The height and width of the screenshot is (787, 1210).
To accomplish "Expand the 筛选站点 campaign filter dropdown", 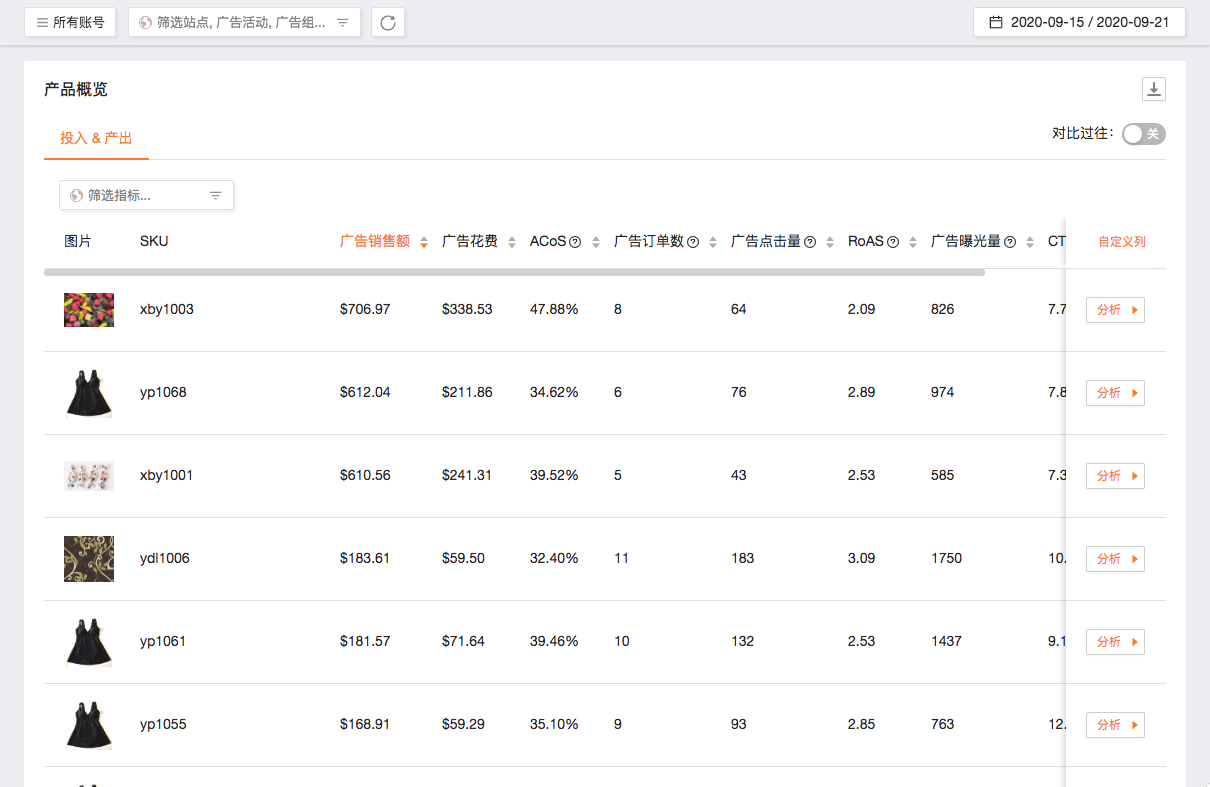I will (244, 22).
